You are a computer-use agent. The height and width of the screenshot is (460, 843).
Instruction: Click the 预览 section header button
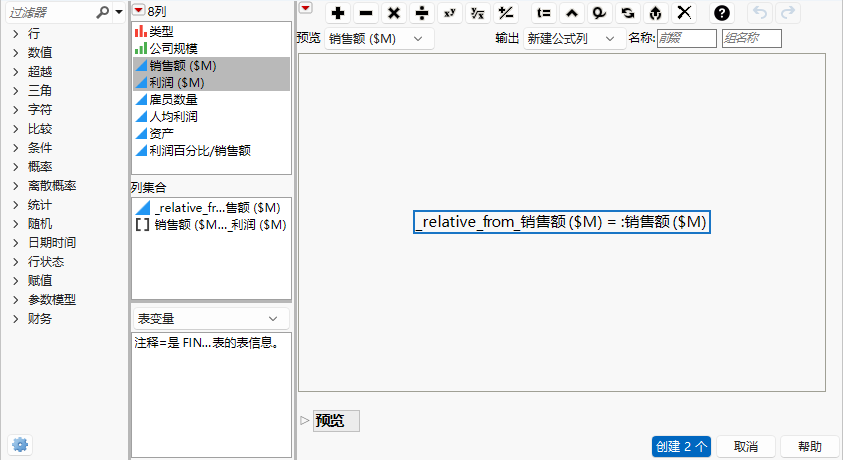coord(336,421)
